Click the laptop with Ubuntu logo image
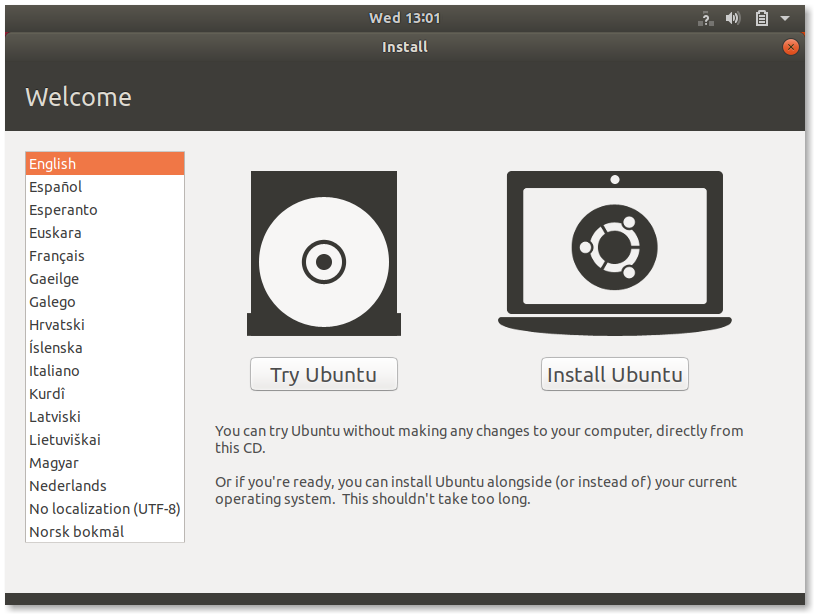The image size is (814, 614). tap(615, 253)
